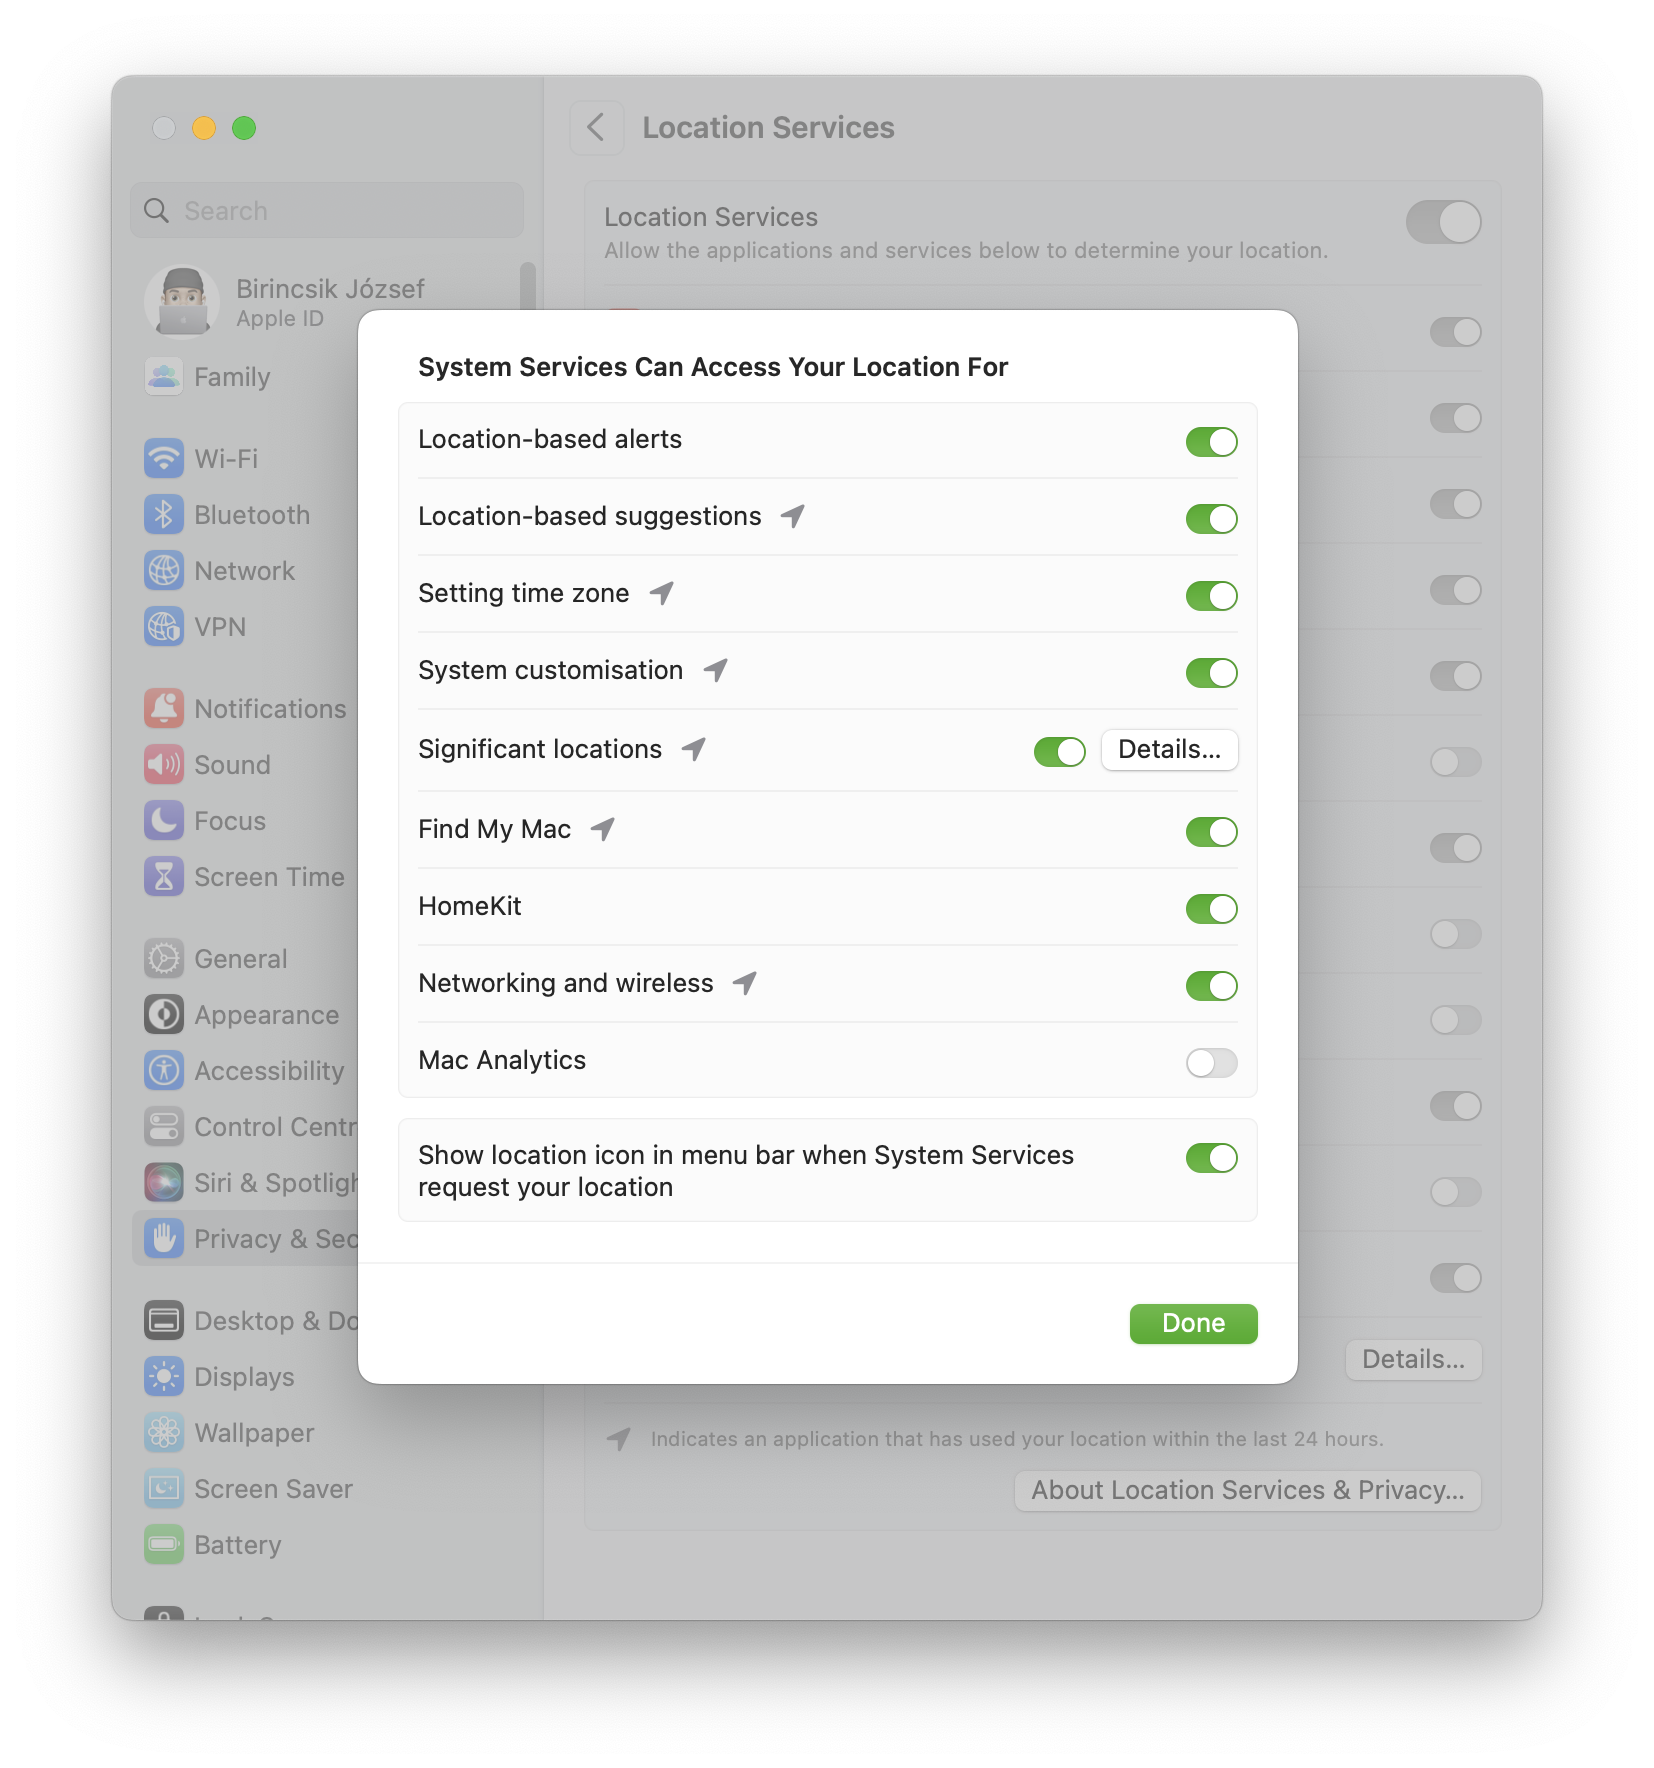Disable Location-based suggestions switch

coord(1211,519)
